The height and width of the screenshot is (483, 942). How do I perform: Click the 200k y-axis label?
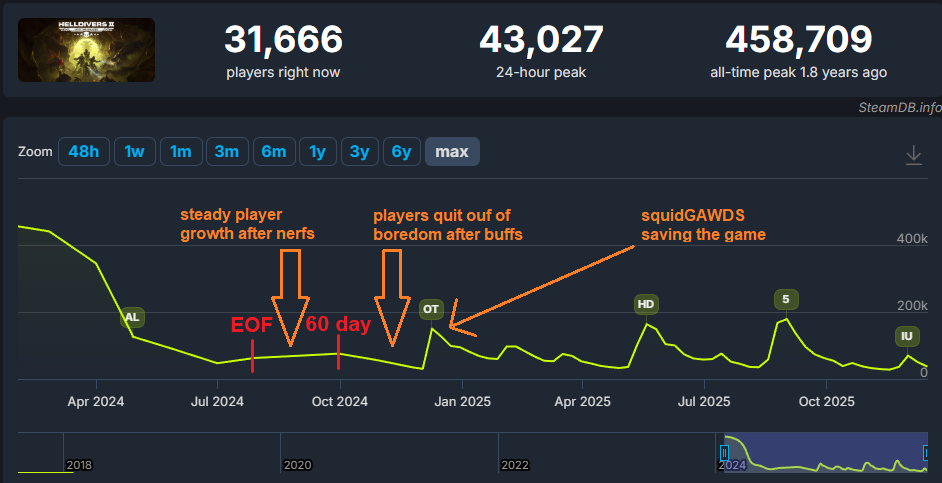(x=912, y=306)
